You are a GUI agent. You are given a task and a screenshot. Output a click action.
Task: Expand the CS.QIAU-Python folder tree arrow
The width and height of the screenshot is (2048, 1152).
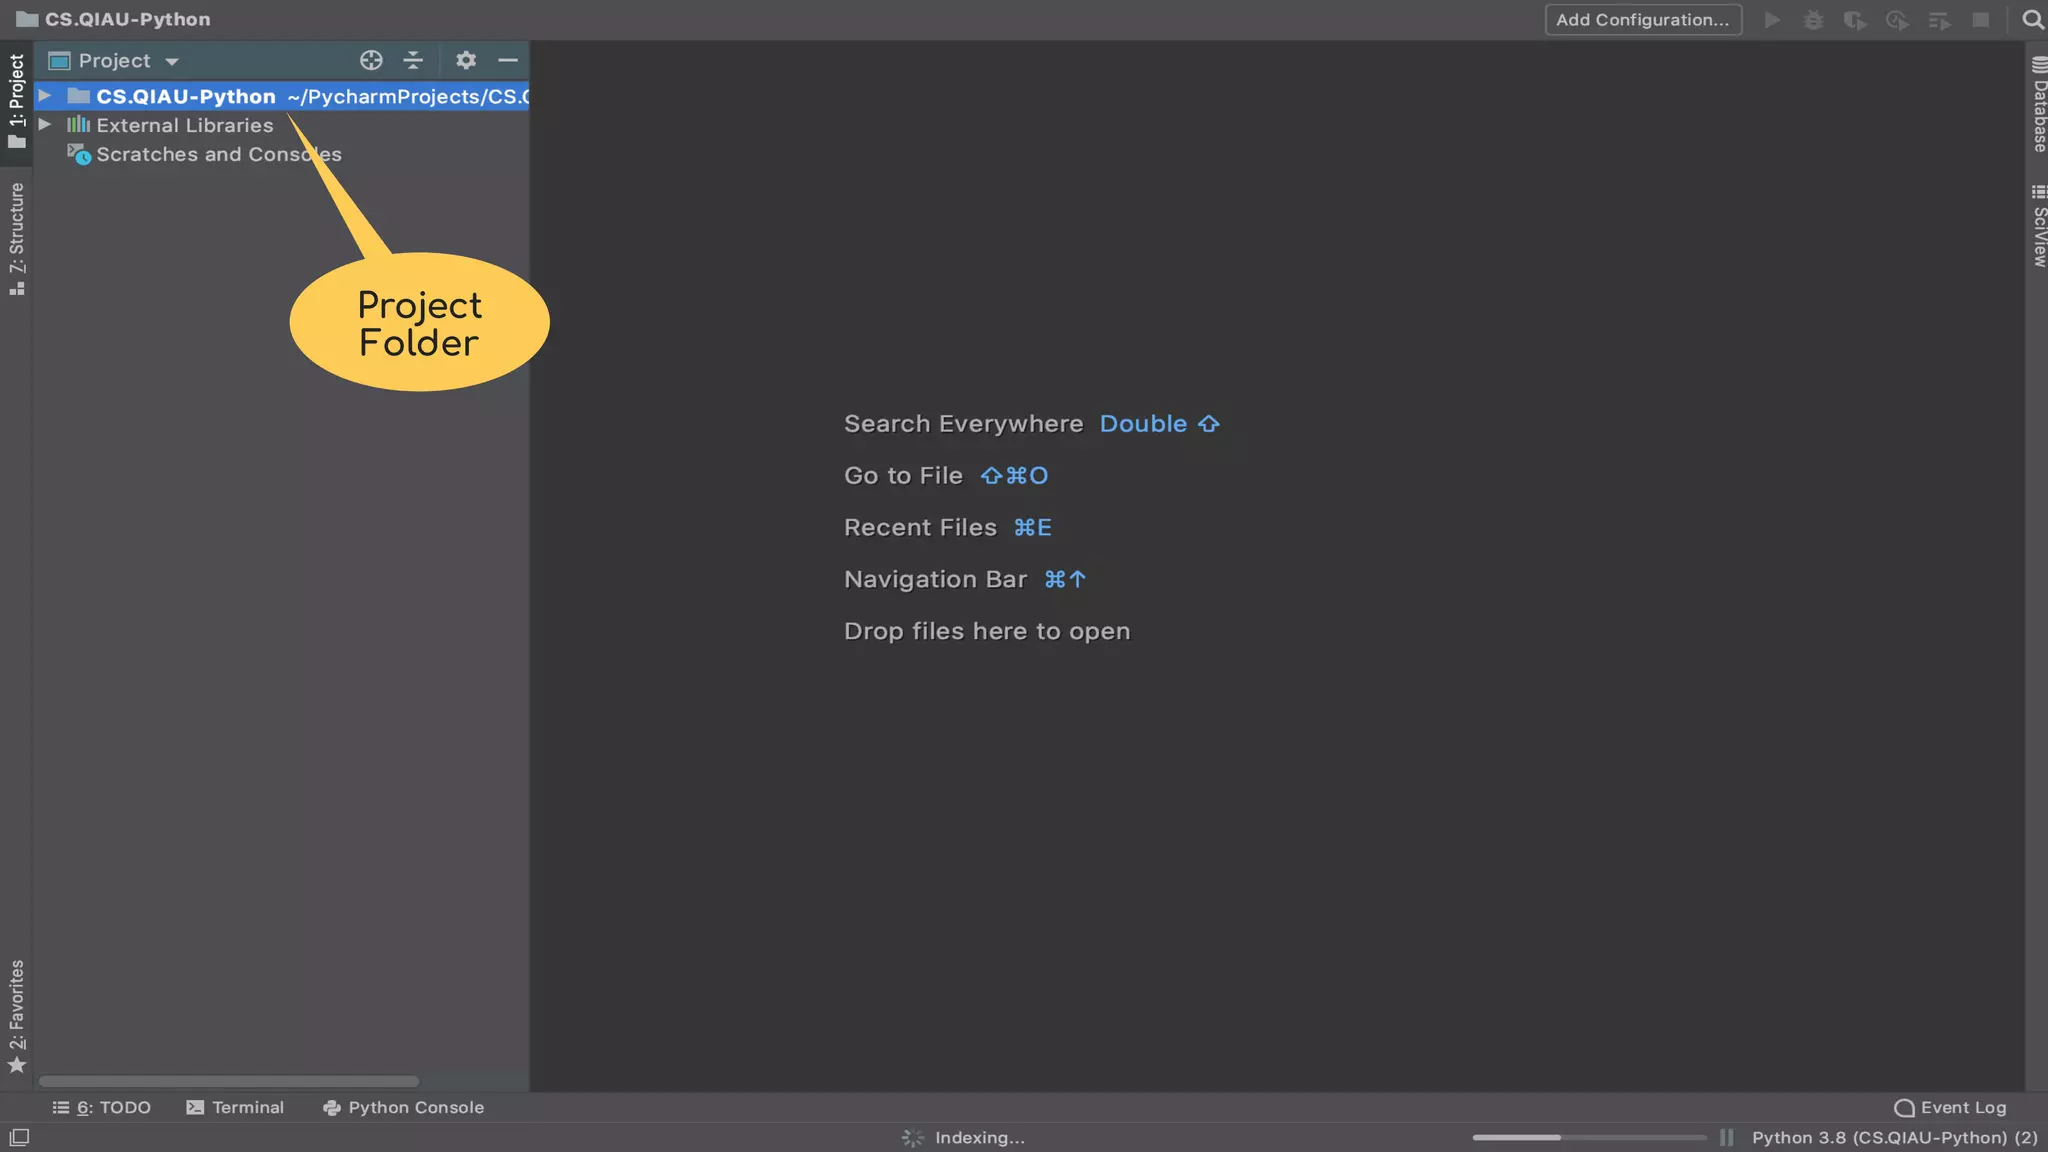[x=45, y=96]
